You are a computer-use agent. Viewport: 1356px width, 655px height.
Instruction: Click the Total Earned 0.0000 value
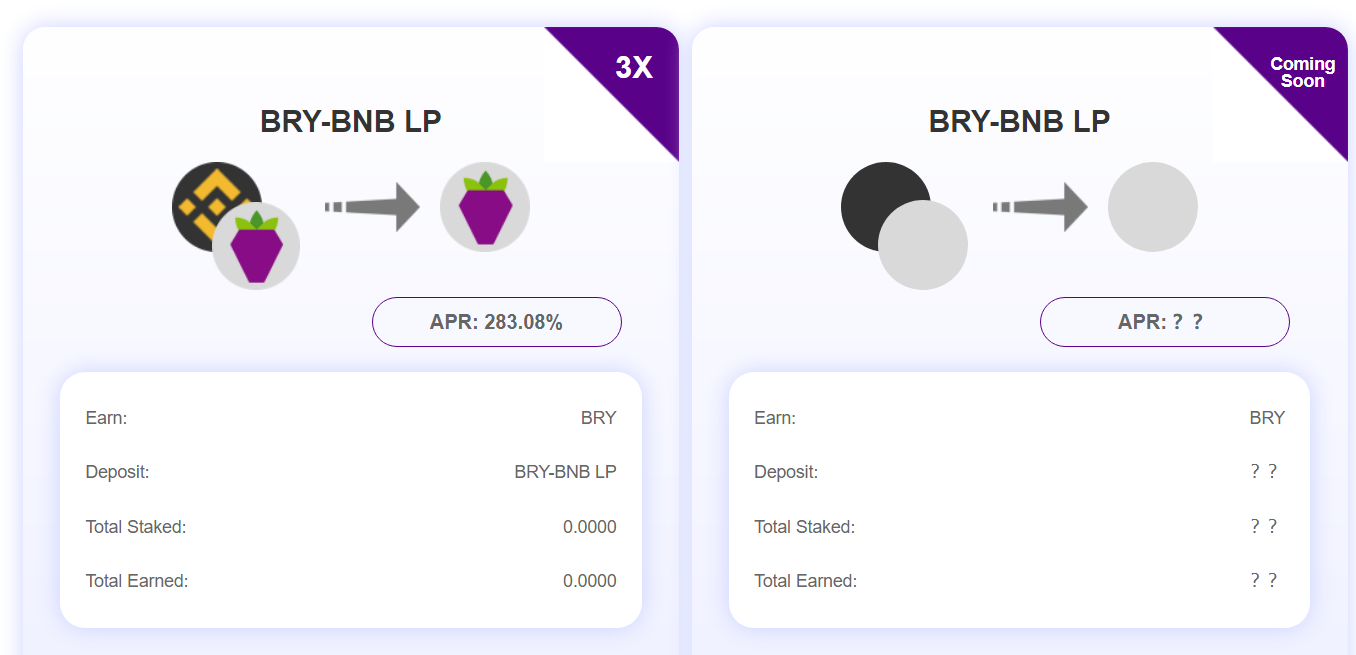(x=589, y=581)
